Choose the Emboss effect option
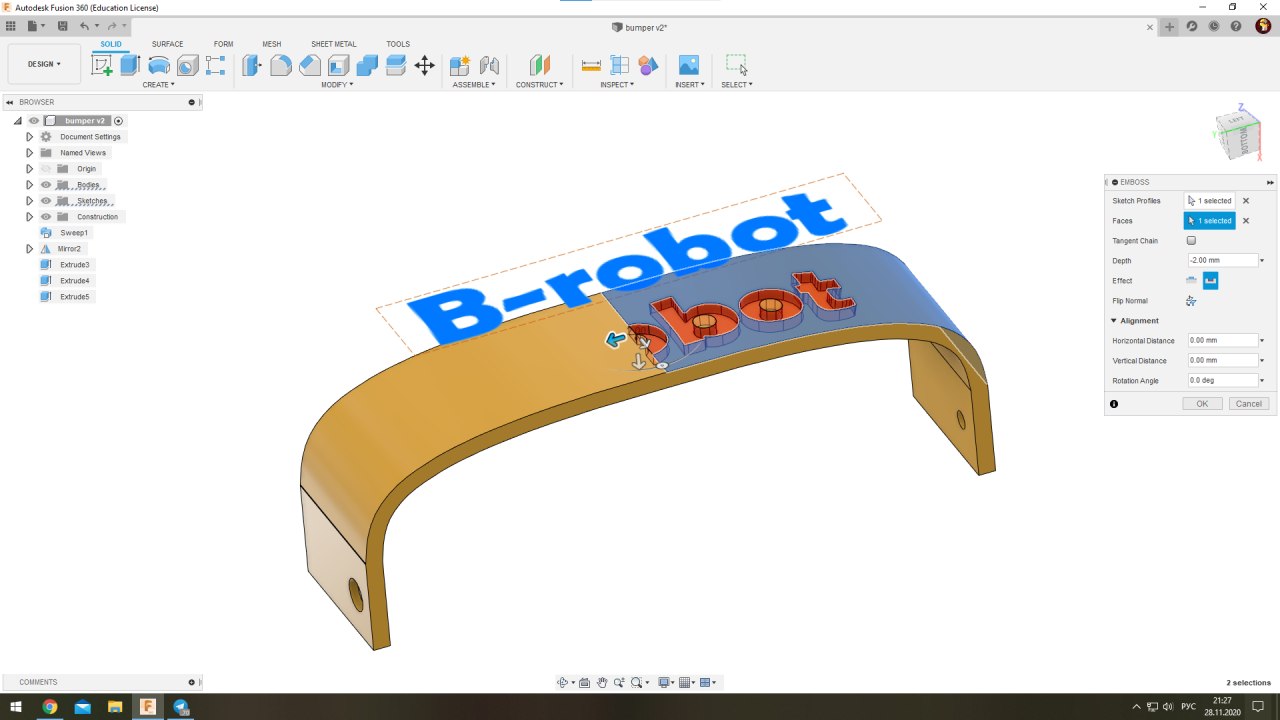 (x=1192, y=281)
